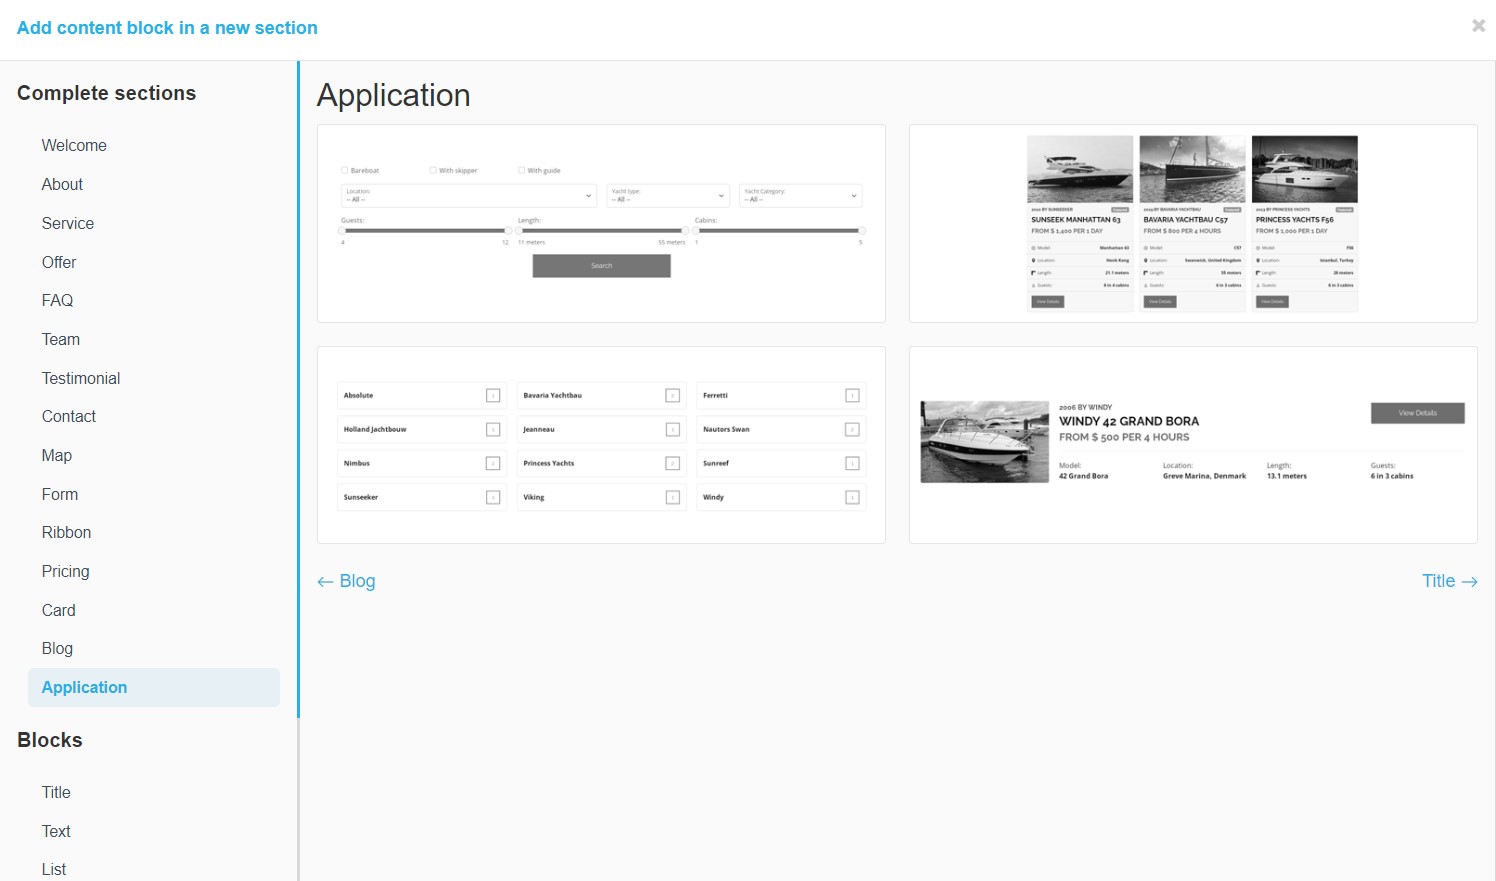Open the FAQ section category
The image size is (1496, 881).
click(57, 300)
